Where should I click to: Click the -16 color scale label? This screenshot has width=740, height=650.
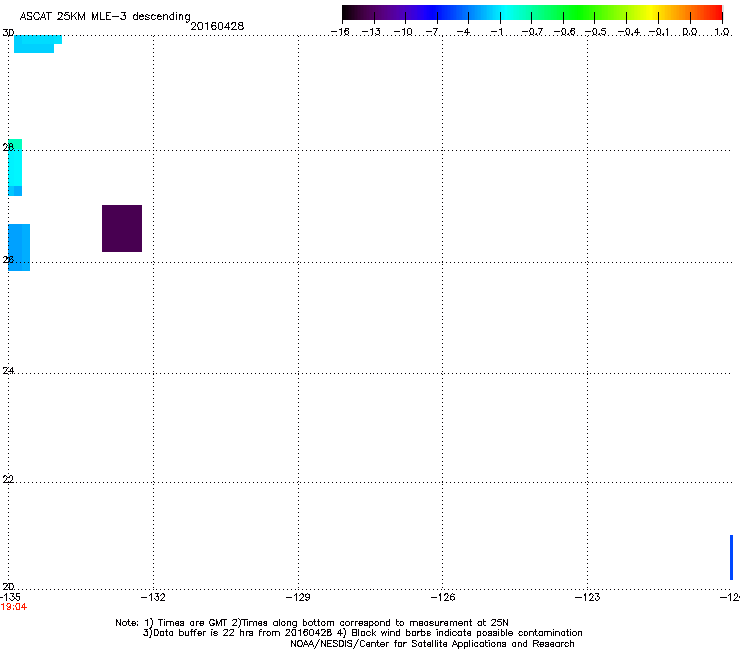point(340,32)
